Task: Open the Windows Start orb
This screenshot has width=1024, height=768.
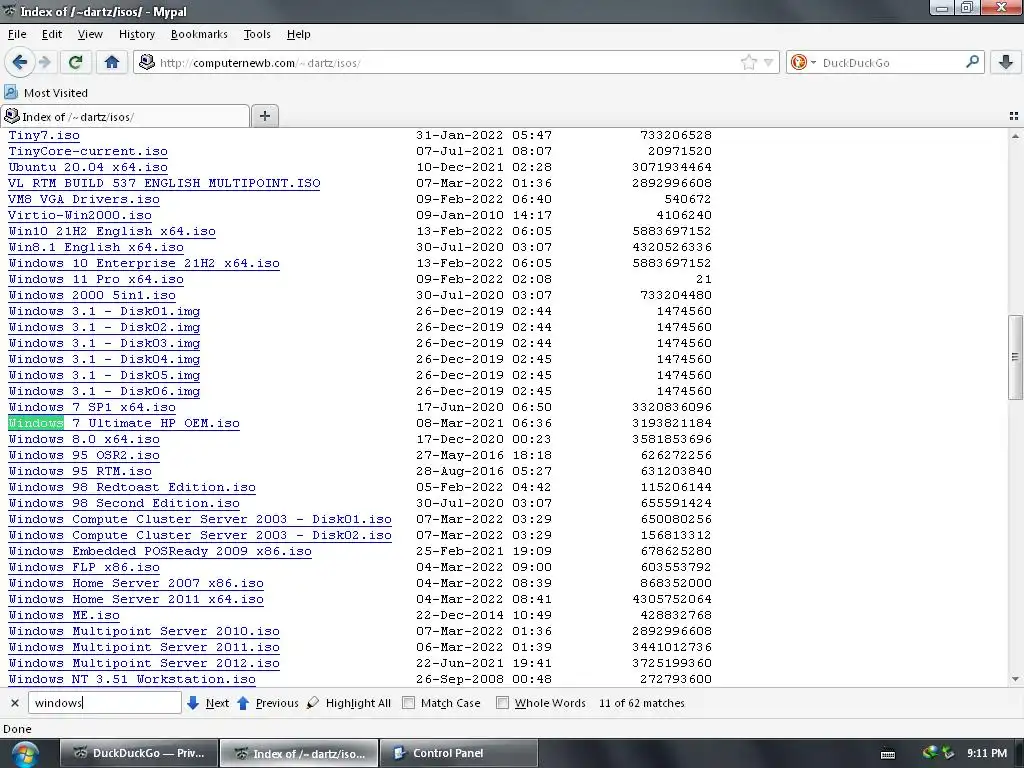Action: click(25, 754)
